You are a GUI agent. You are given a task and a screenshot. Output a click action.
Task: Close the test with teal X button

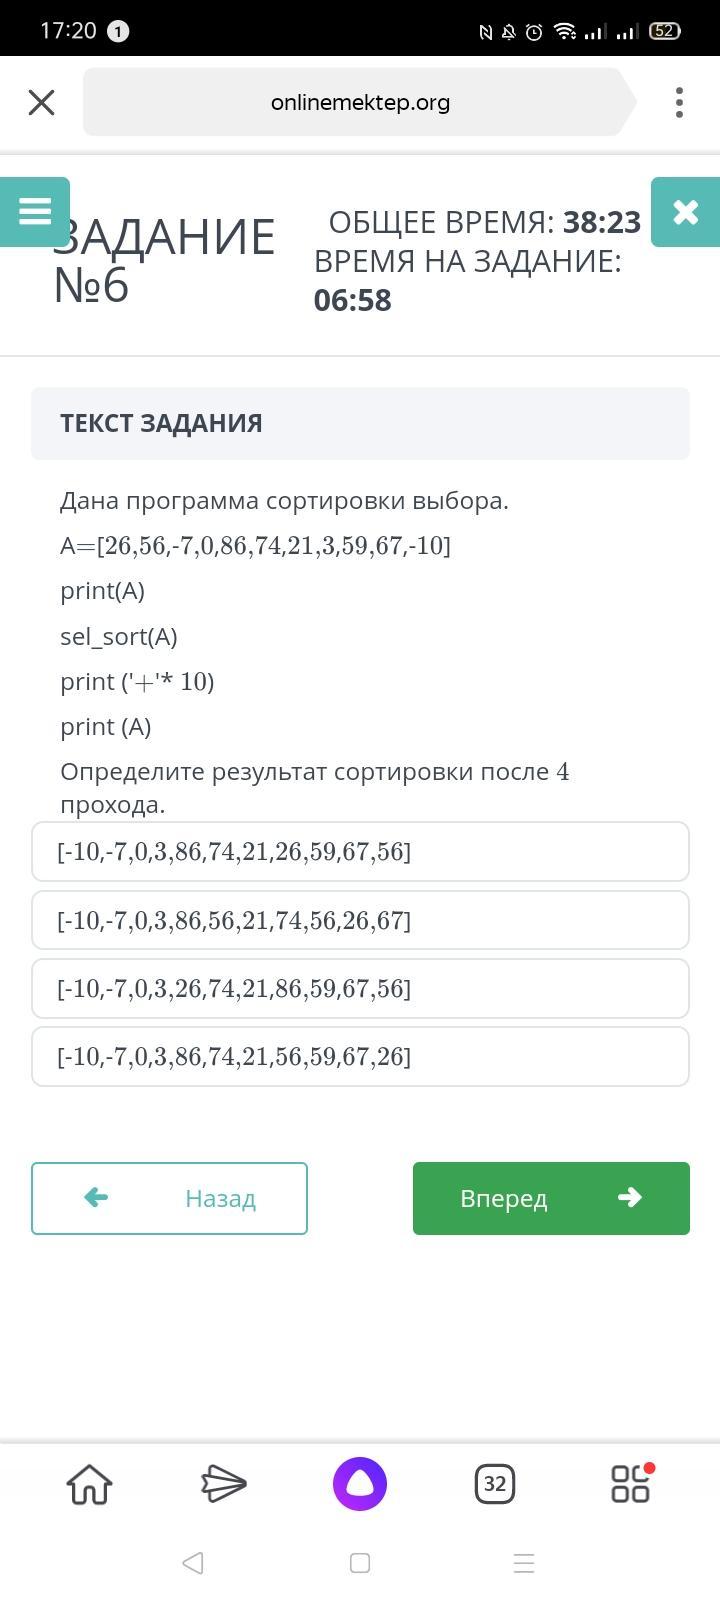pyautogui.click(x=685, y=211)
